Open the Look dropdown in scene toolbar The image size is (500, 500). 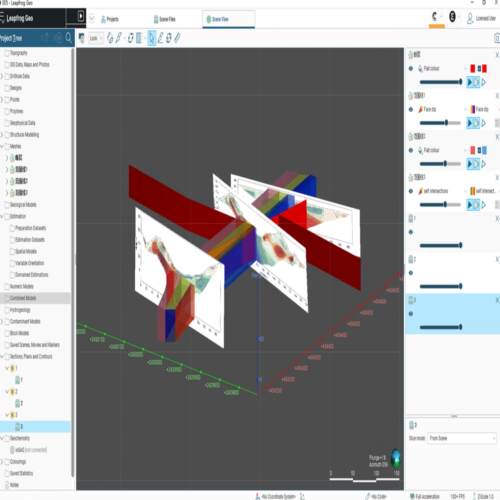coord(96,38)
